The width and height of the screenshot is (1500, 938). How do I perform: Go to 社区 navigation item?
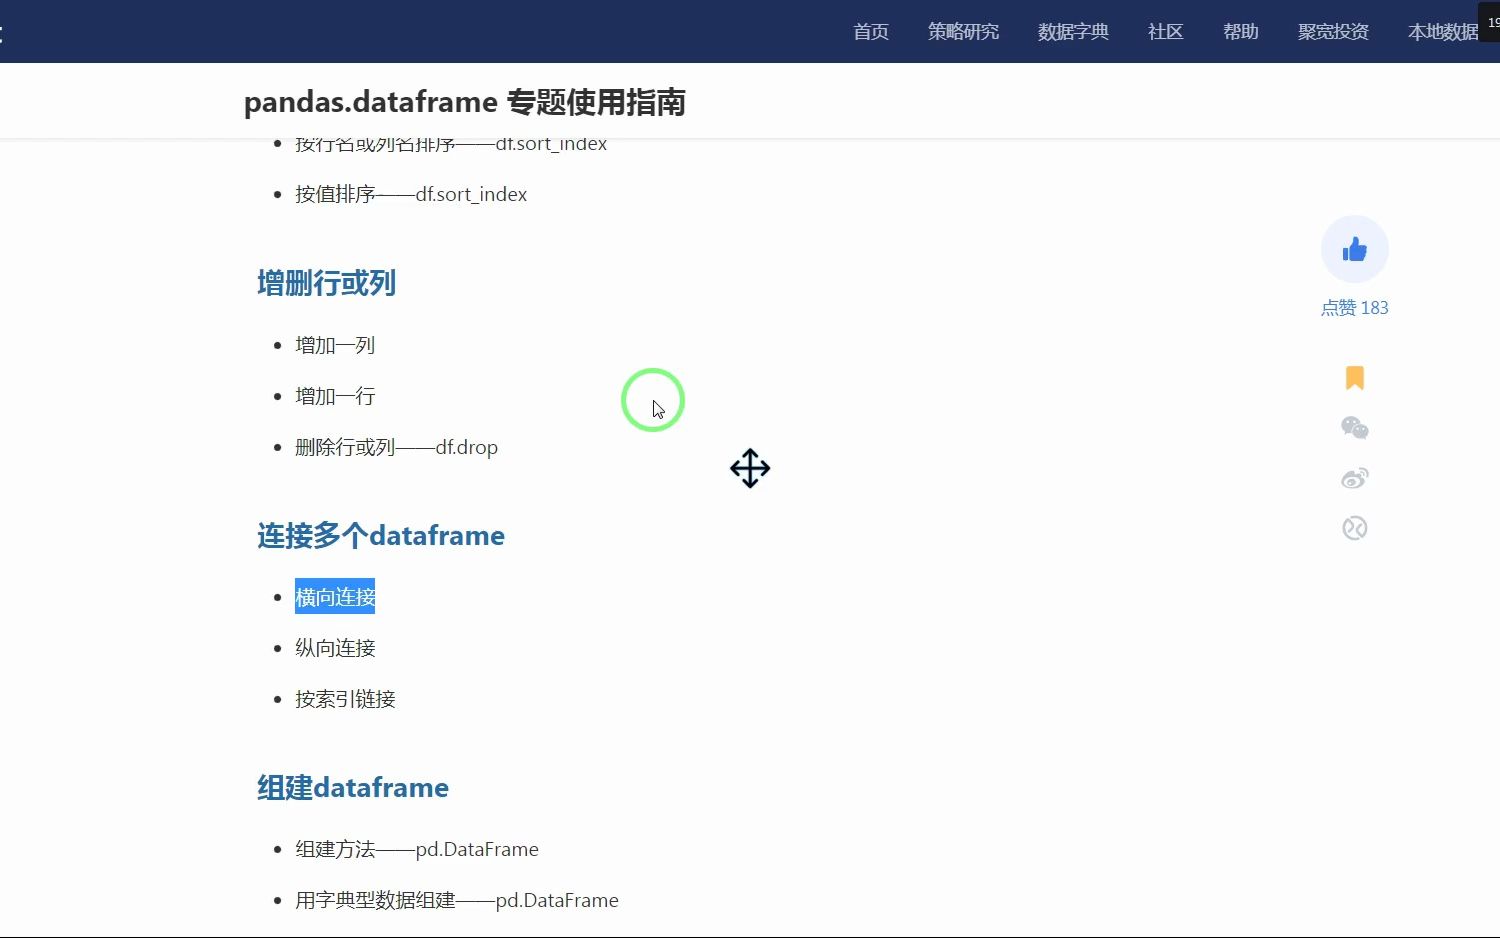pyautogui.click(x=1166, y=32)
